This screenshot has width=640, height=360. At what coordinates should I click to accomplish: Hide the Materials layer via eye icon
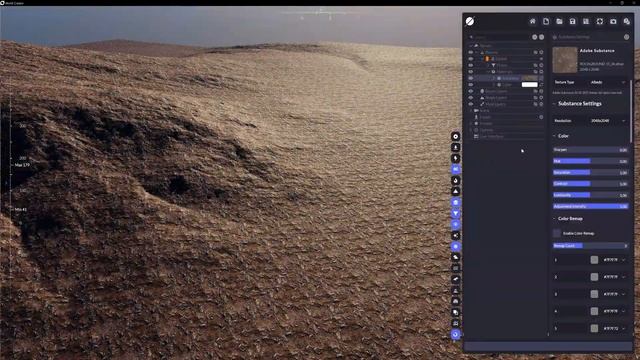[471, 71]
